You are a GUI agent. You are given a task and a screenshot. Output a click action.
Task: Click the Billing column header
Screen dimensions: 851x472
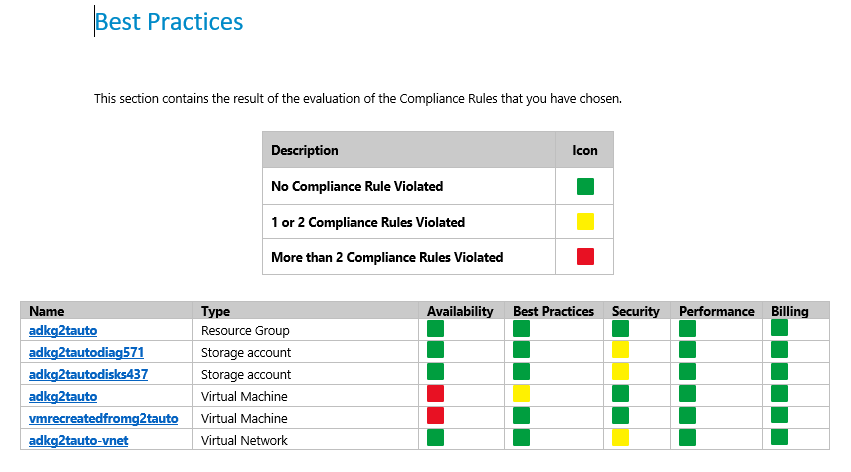point(790,311)
